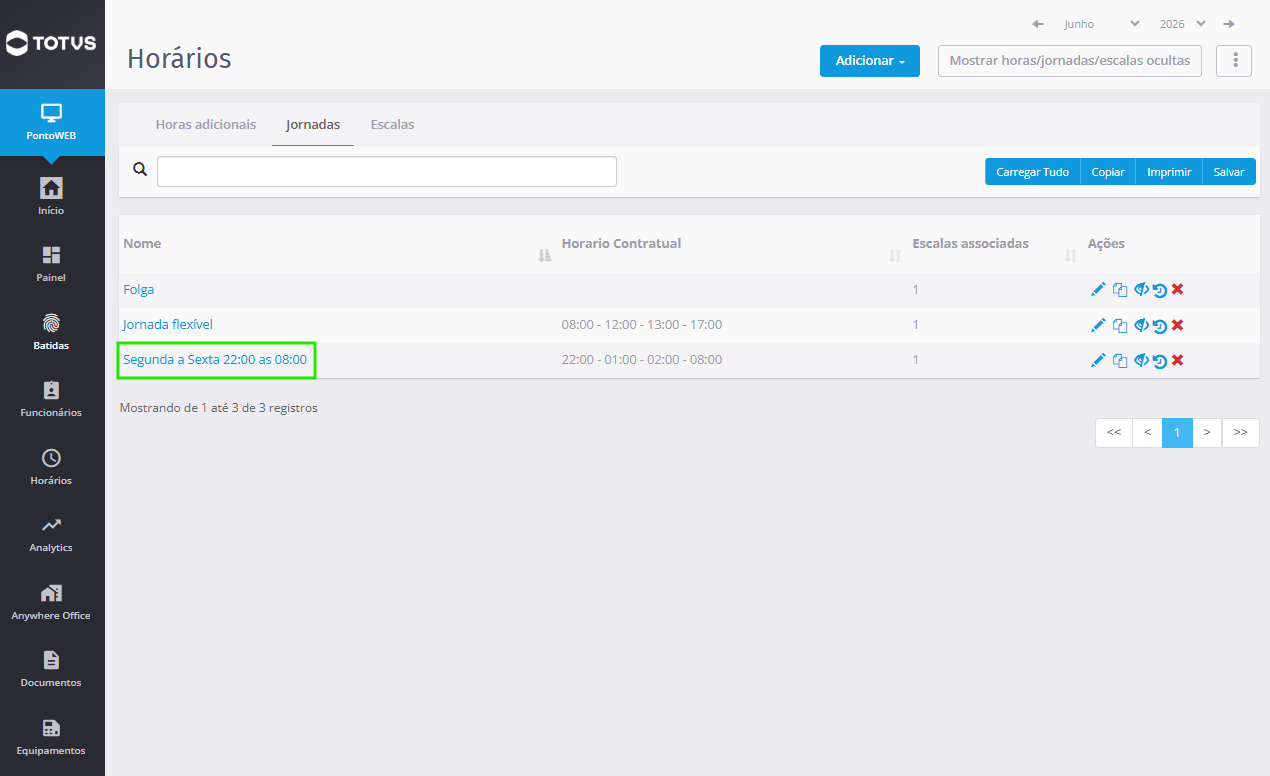Open Documentos in the sidebar

pyautogui.click(x=51, y=669)
